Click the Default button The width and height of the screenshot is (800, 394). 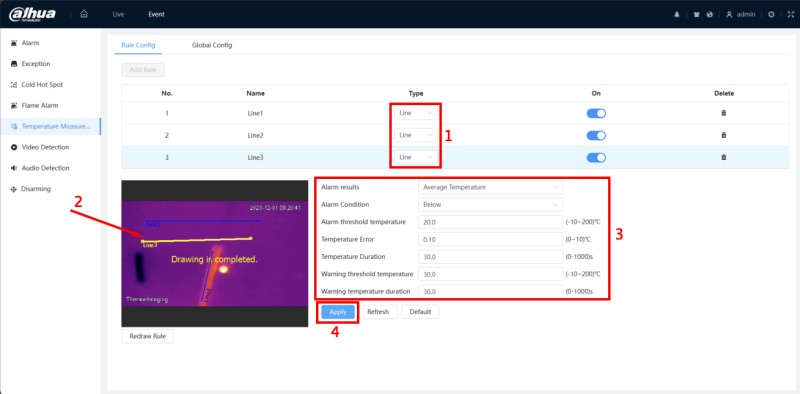click(x=420, y=312)
